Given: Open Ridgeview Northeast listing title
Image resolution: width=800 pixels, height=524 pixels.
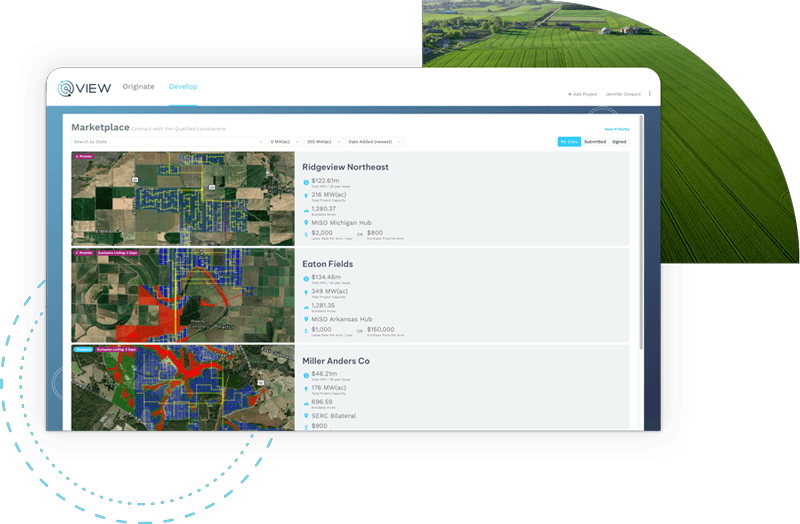Looking at the screenshot, I should click(345, 167).
